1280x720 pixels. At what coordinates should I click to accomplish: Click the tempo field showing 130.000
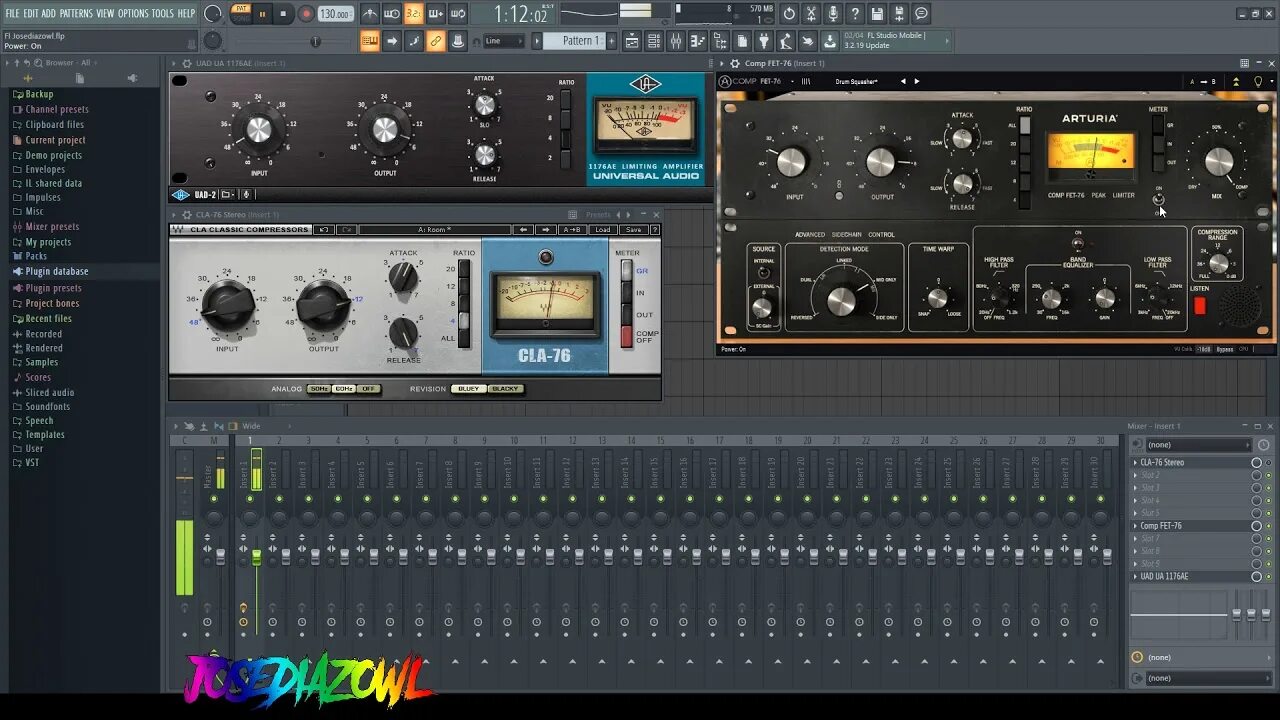[x=335, y=14]
